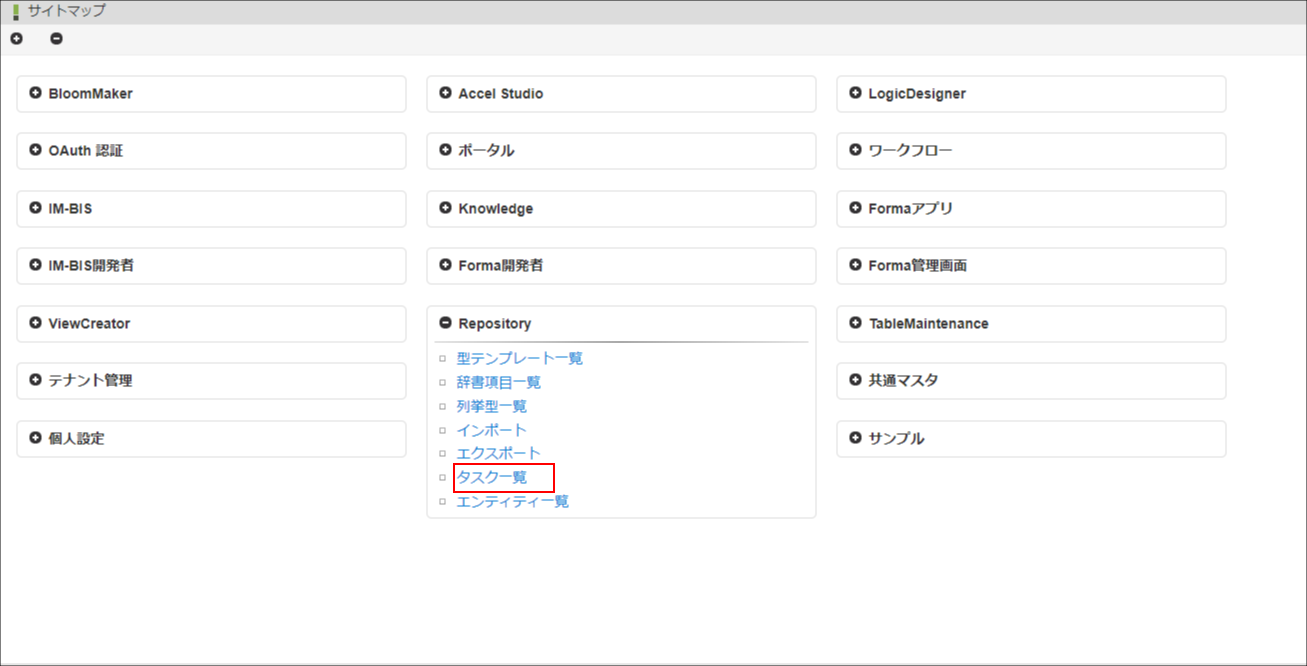Open the インポート link
Image resolution: width=1307 pixels, height=666 pixels.
click(x=491, y=429)
